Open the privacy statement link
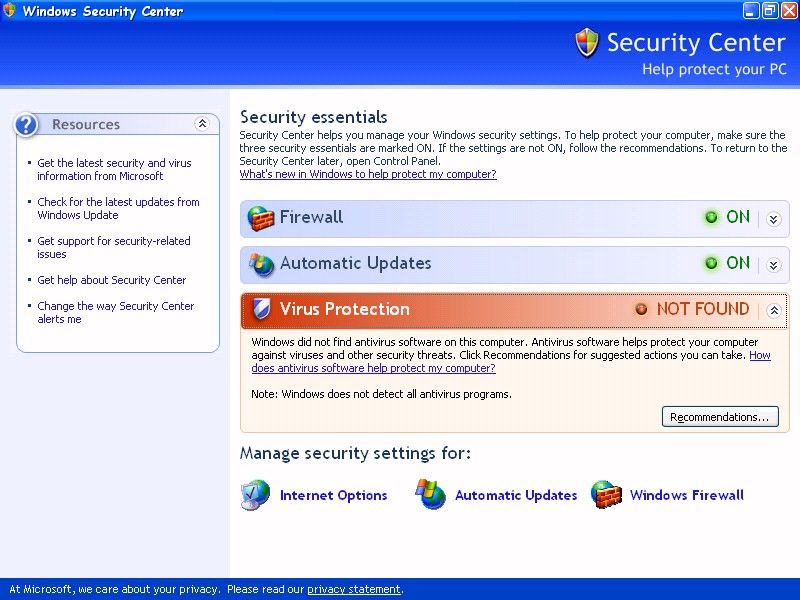 click(354, 589)
